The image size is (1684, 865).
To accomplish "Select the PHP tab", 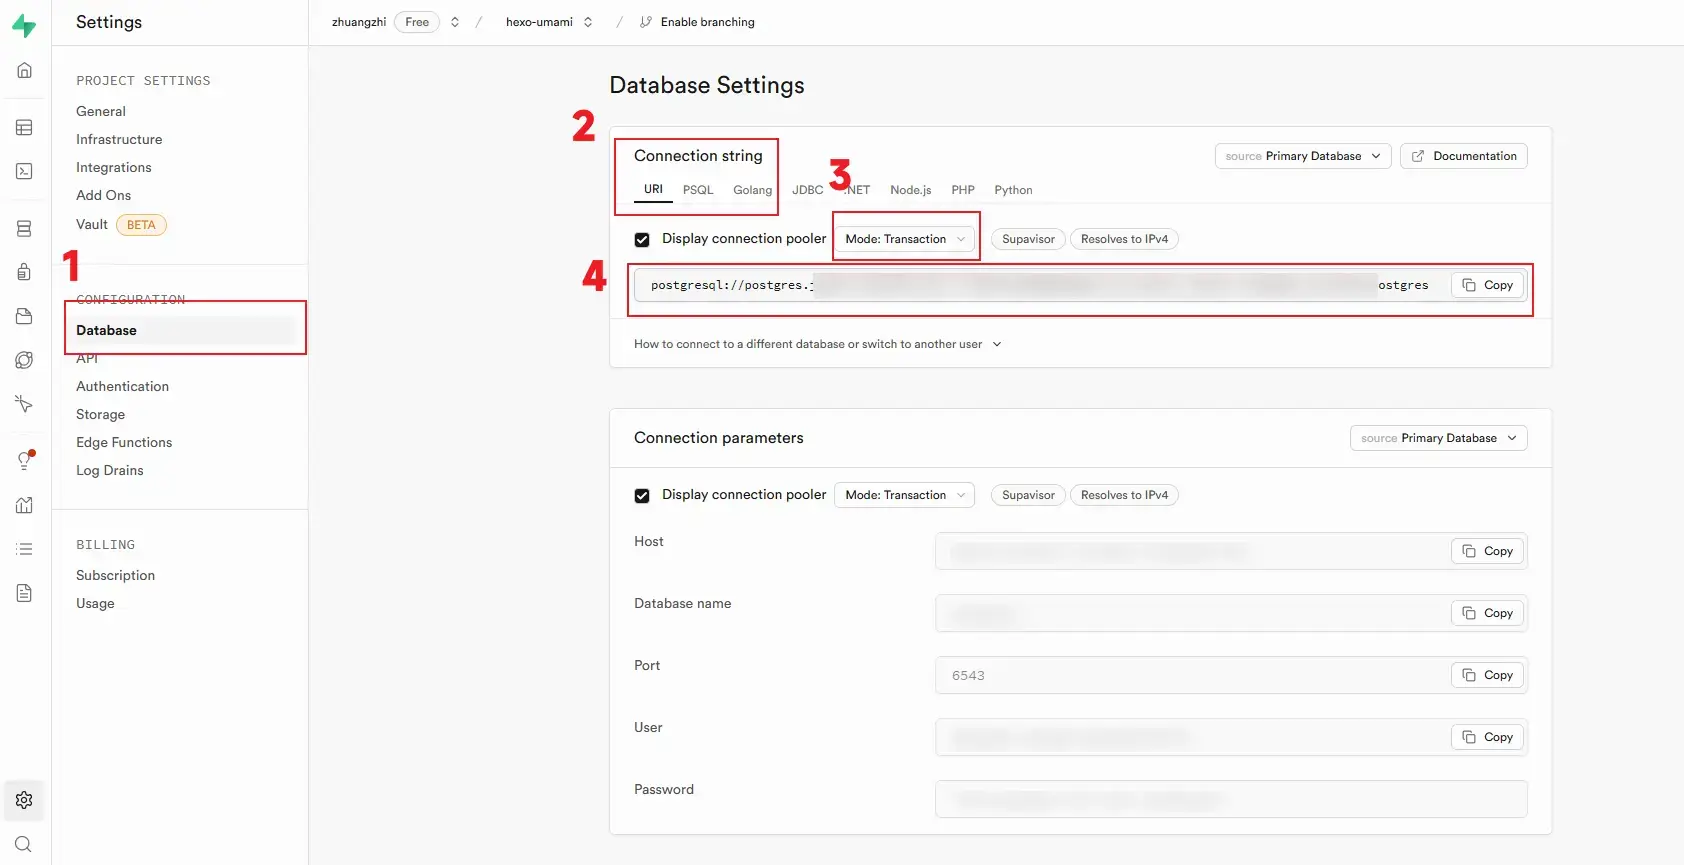I will coord(963,190).
